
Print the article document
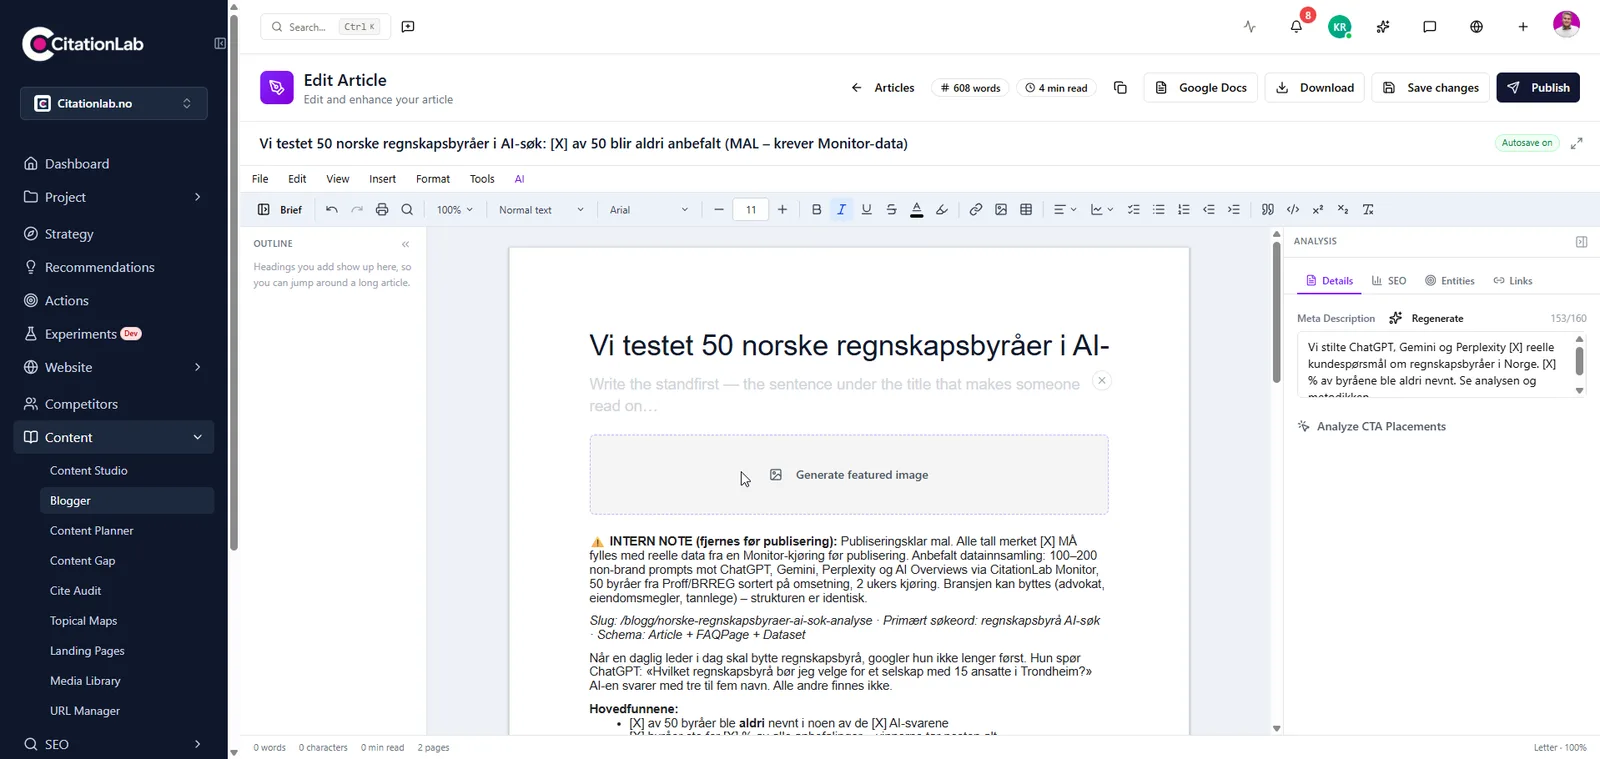coord(382,210)
